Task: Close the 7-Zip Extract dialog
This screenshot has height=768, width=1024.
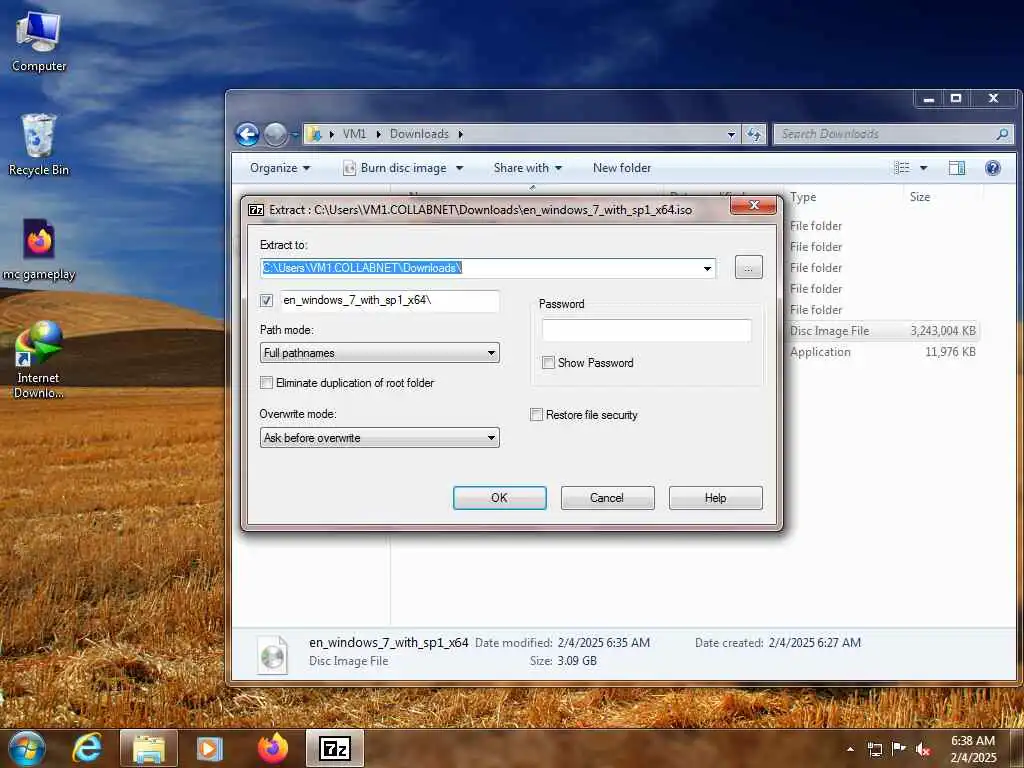Action: point(754,205)
